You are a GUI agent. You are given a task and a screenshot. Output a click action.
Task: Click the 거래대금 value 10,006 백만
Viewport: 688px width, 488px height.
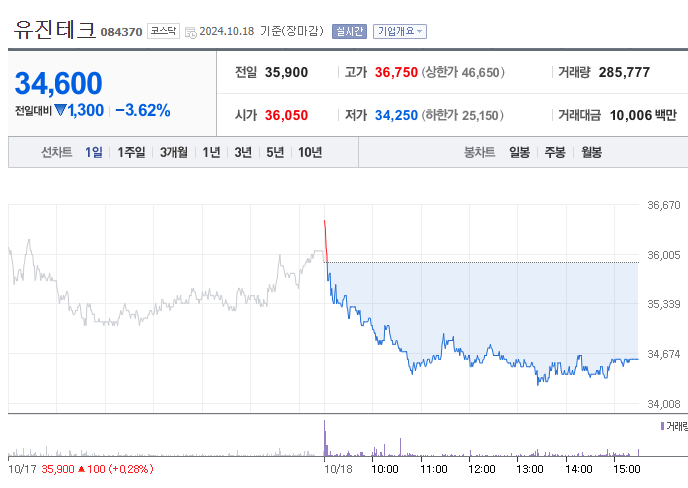[x=643, y=115]
